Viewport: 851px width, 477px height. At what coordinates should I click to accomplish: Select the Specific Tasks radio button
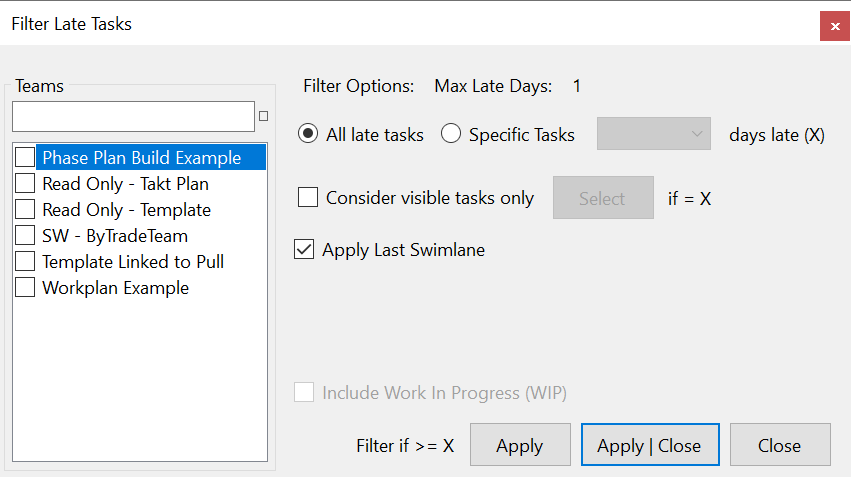pyautogui.click(x=450, y=133)
